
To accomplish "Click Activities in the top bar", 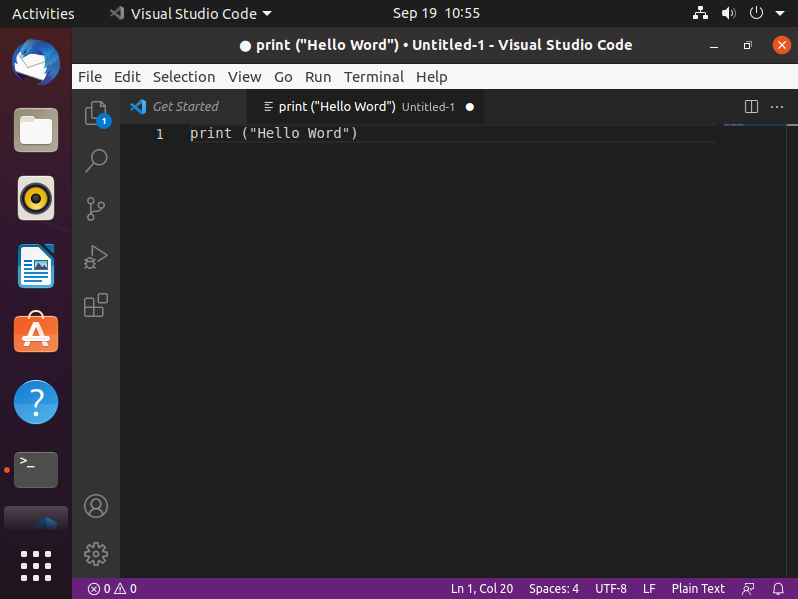I will pos(43,13).
